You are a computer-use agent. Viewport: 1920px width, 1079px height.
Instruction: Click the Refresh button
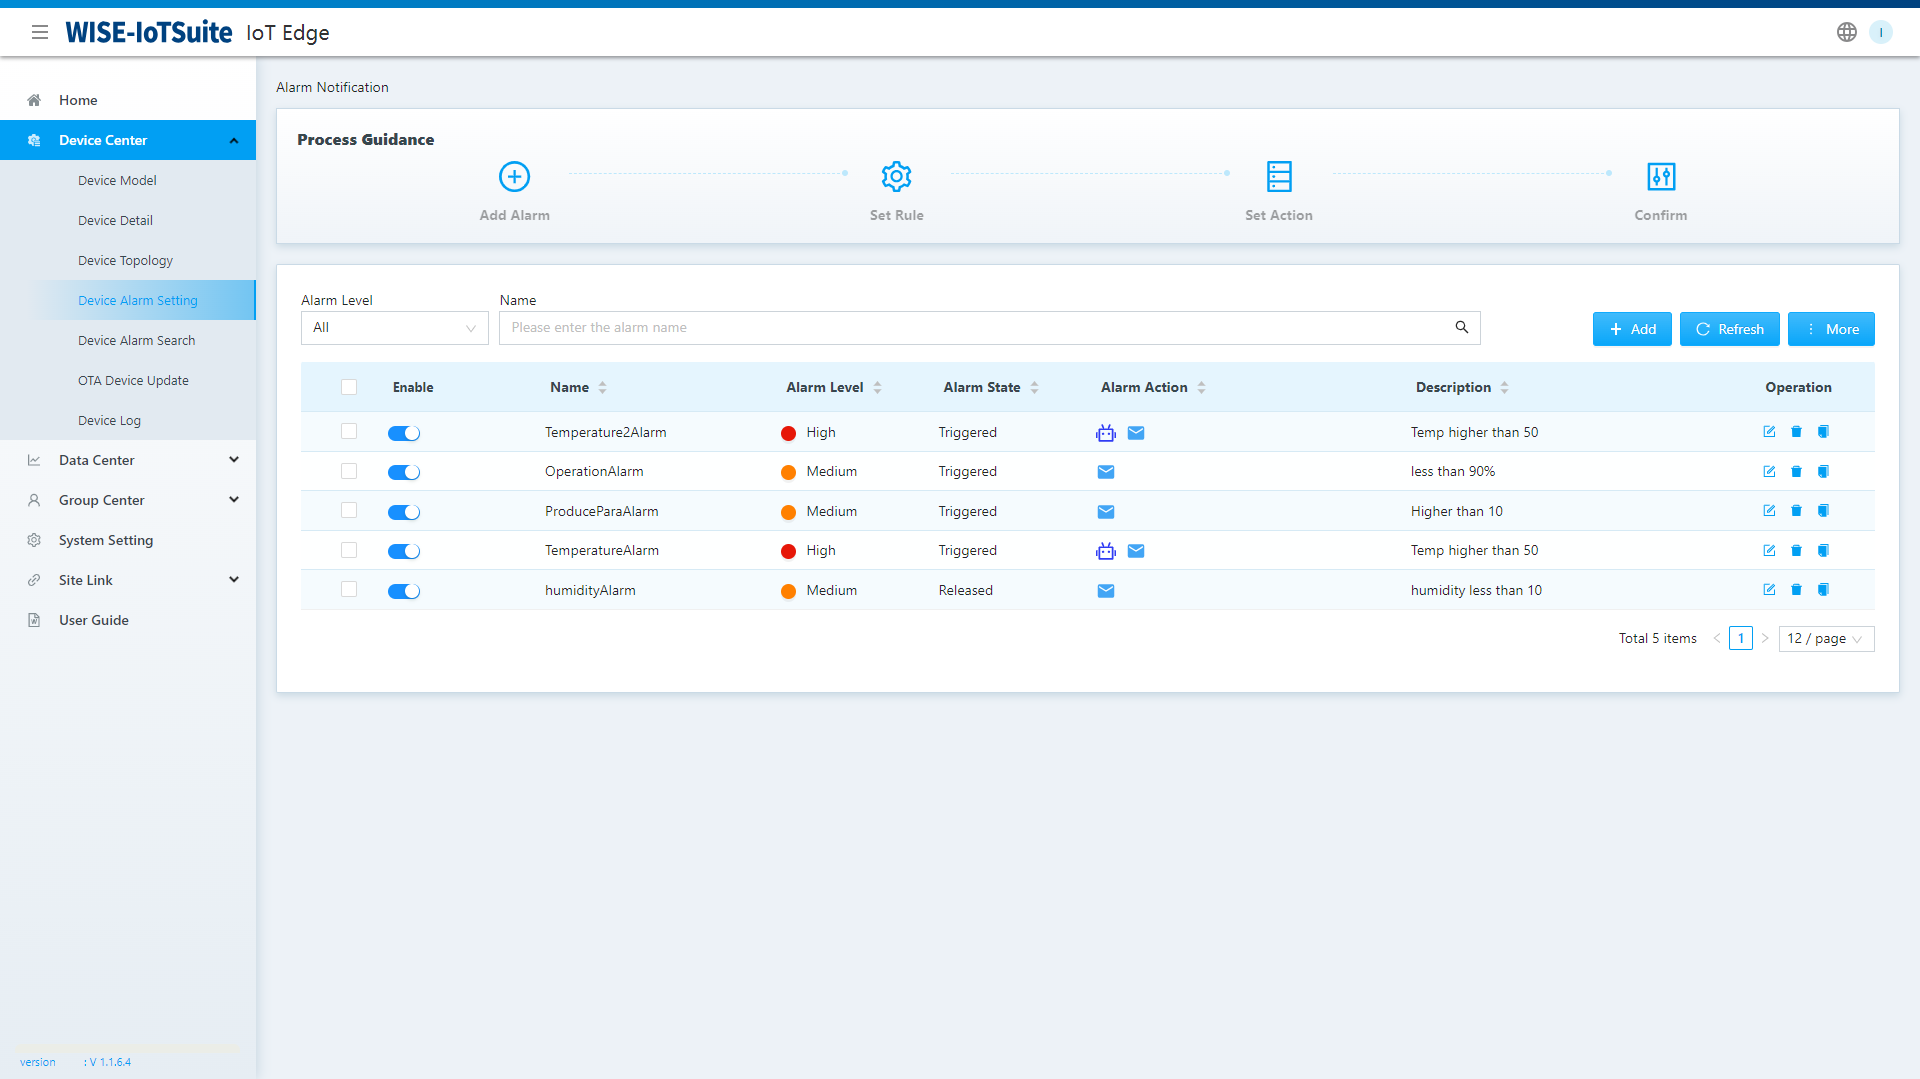[x=1729, y=329]
